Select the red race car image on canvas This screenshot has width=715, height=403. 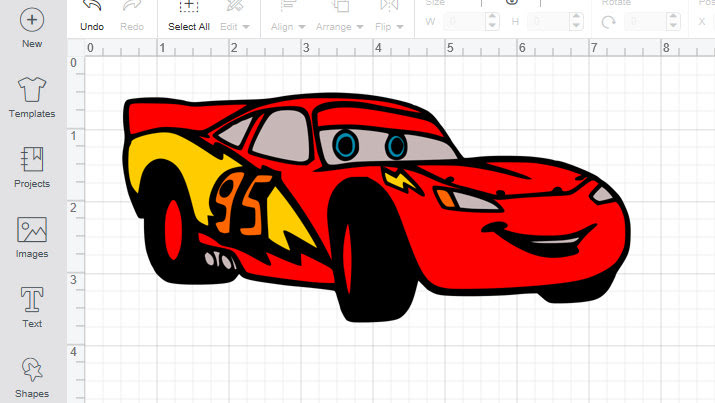pyautogui.click(x=377, y=207)
